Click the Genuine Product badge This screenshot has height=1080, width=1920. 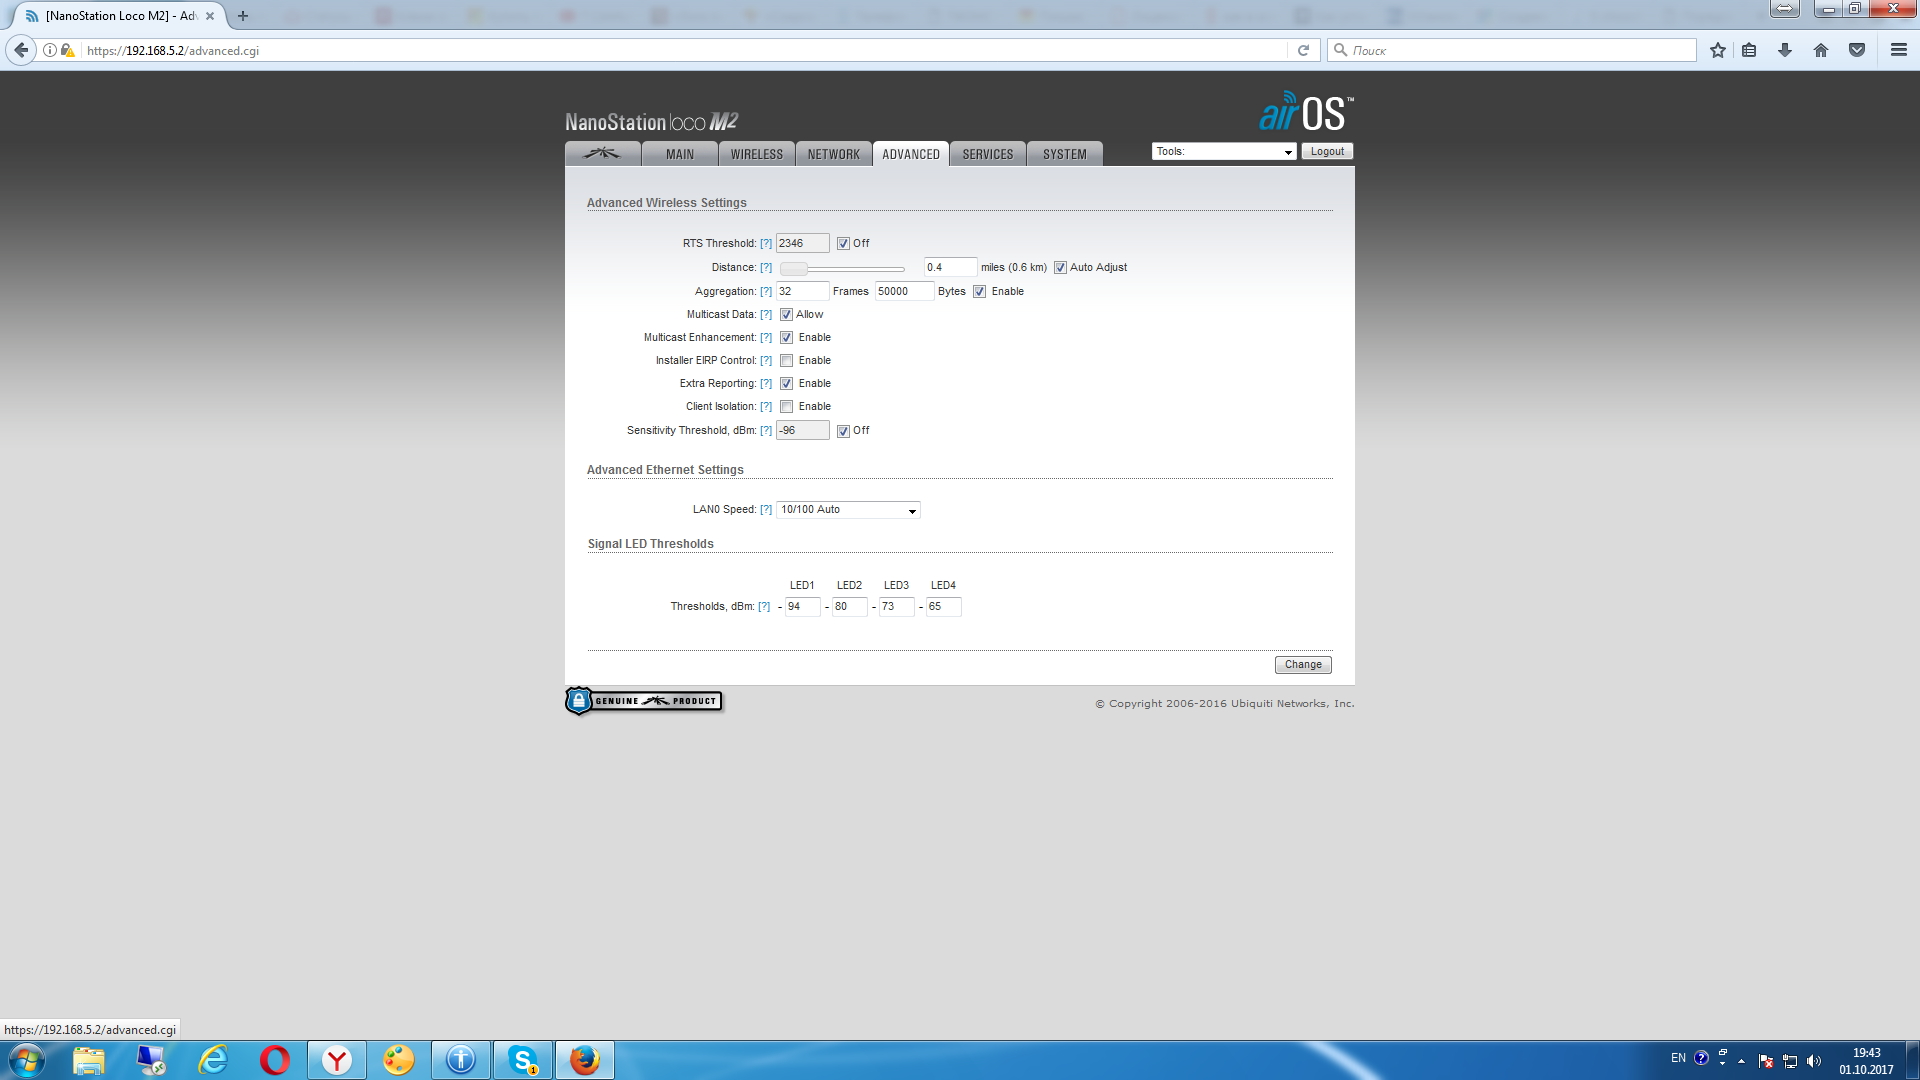643,701
